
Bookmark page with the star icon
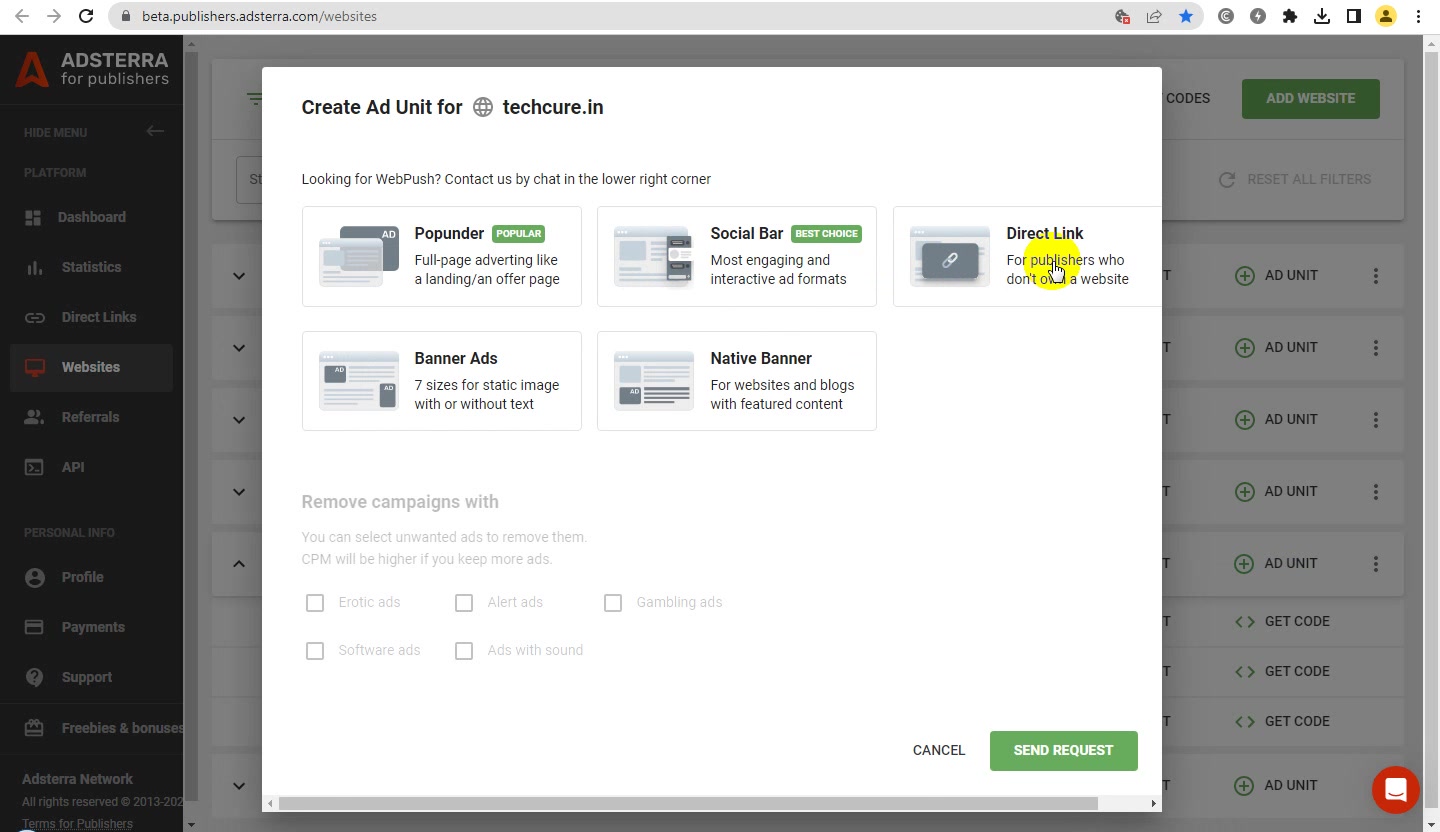(x=1186, y=16)
